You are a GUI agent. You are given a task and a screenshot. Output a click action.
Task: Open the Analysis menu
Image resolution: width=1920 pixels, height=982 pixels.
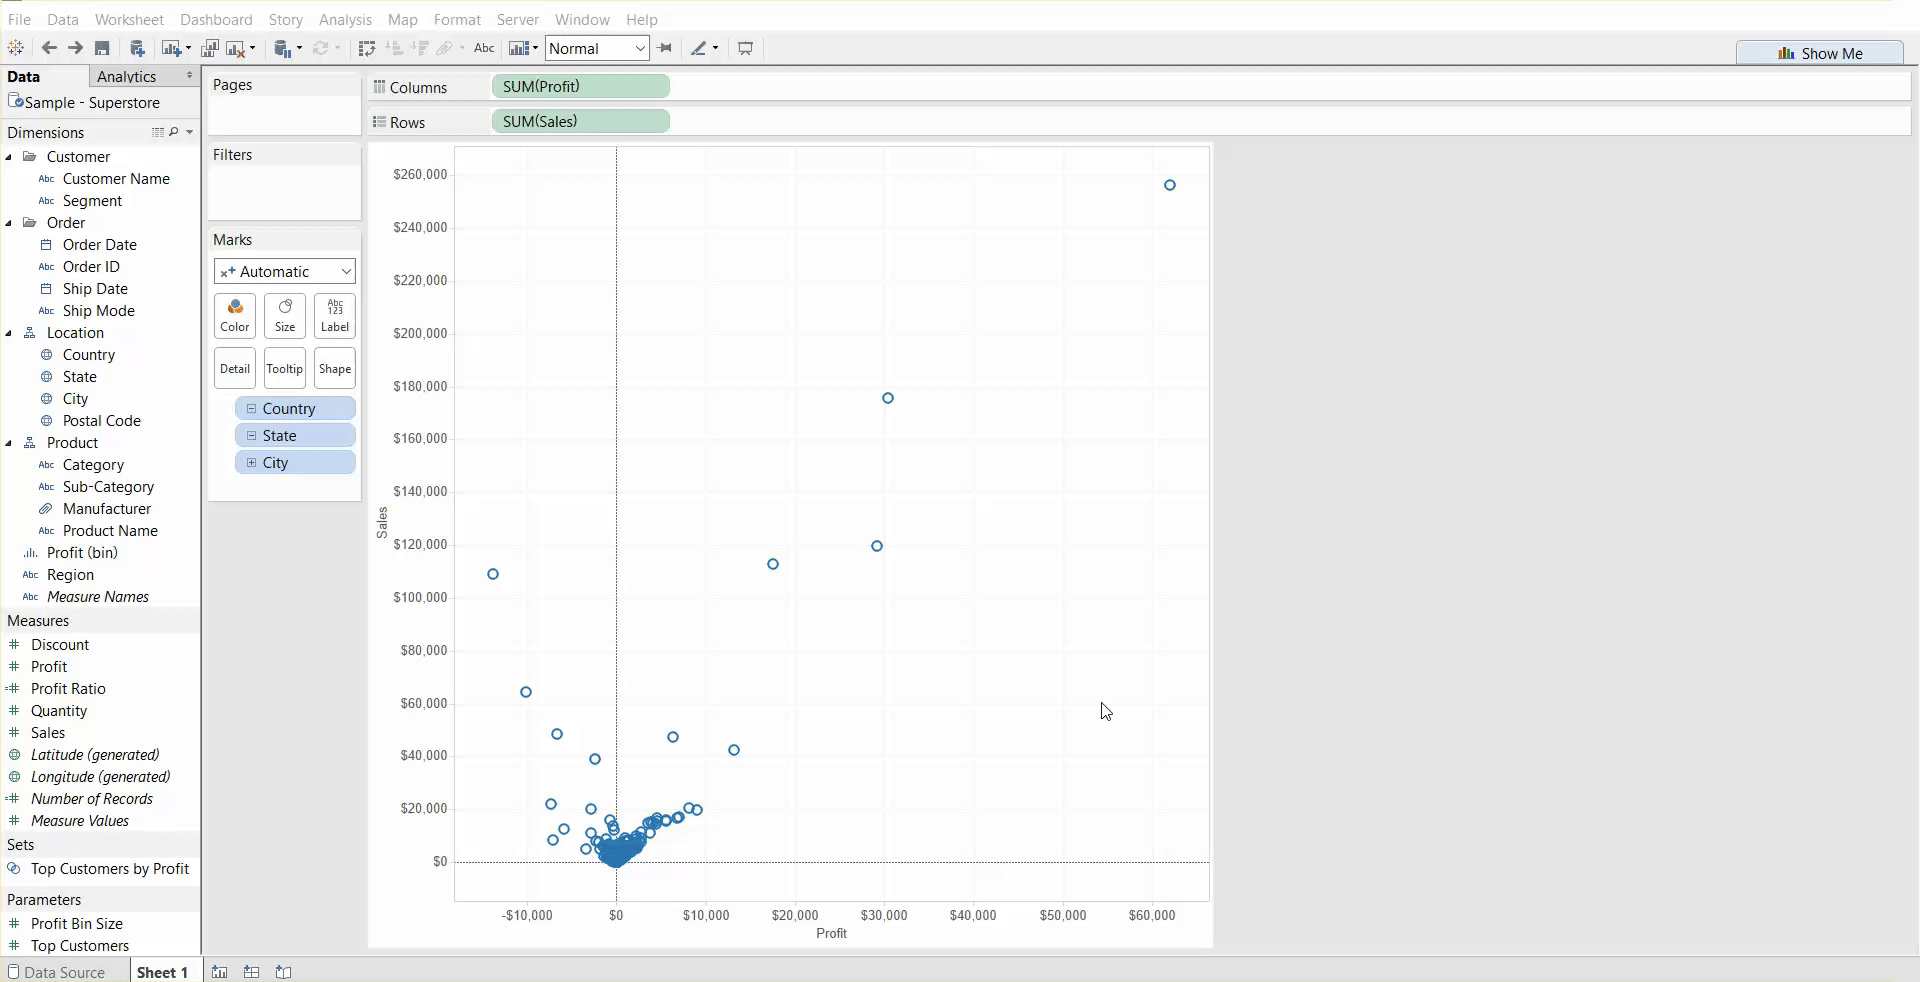pos(345,19)
